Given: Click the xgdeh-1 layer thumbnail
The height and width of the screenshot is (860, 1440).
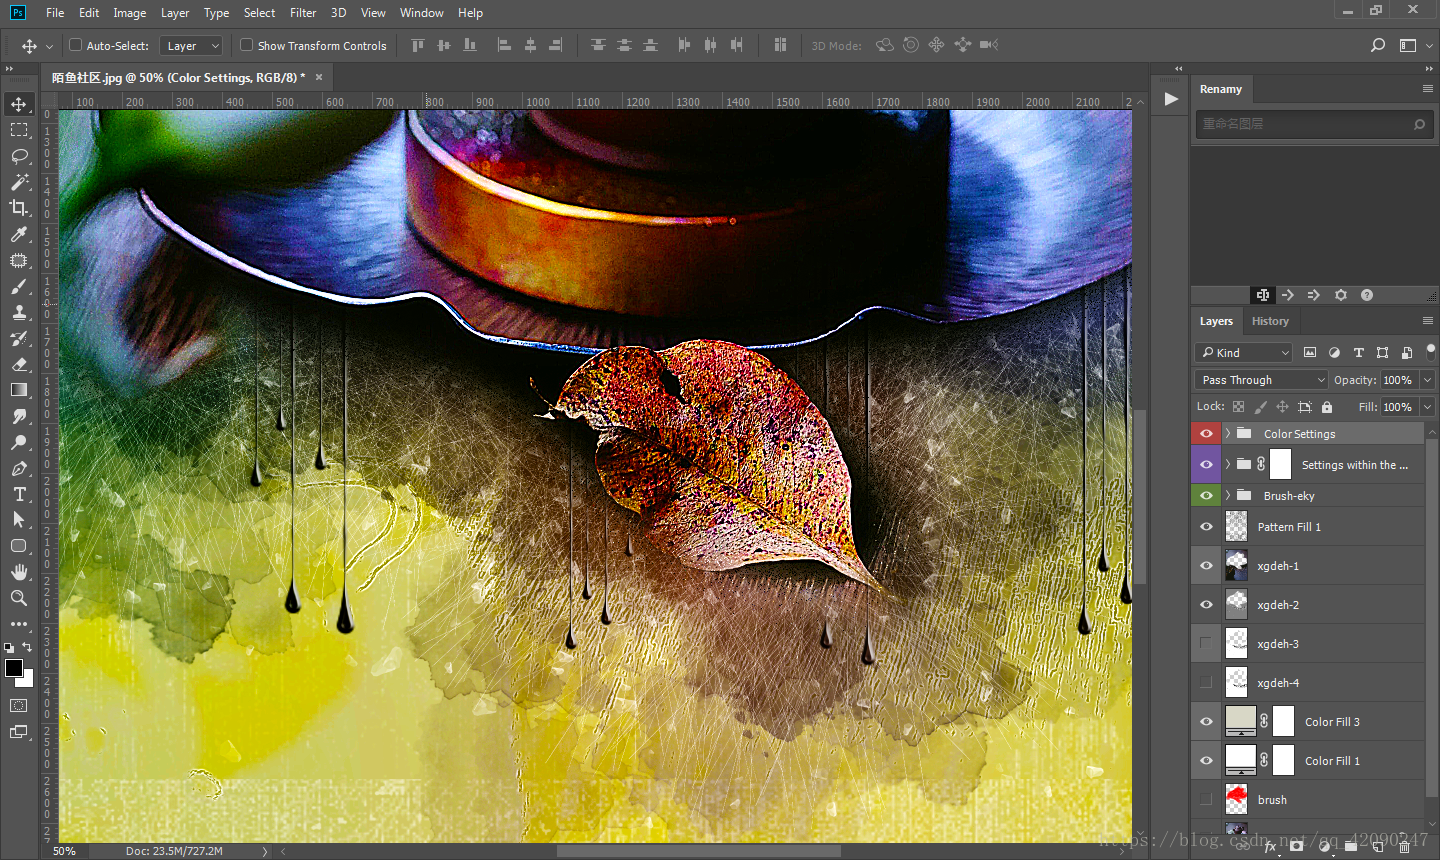Looking at the screenshot, I should point(1236,565).
